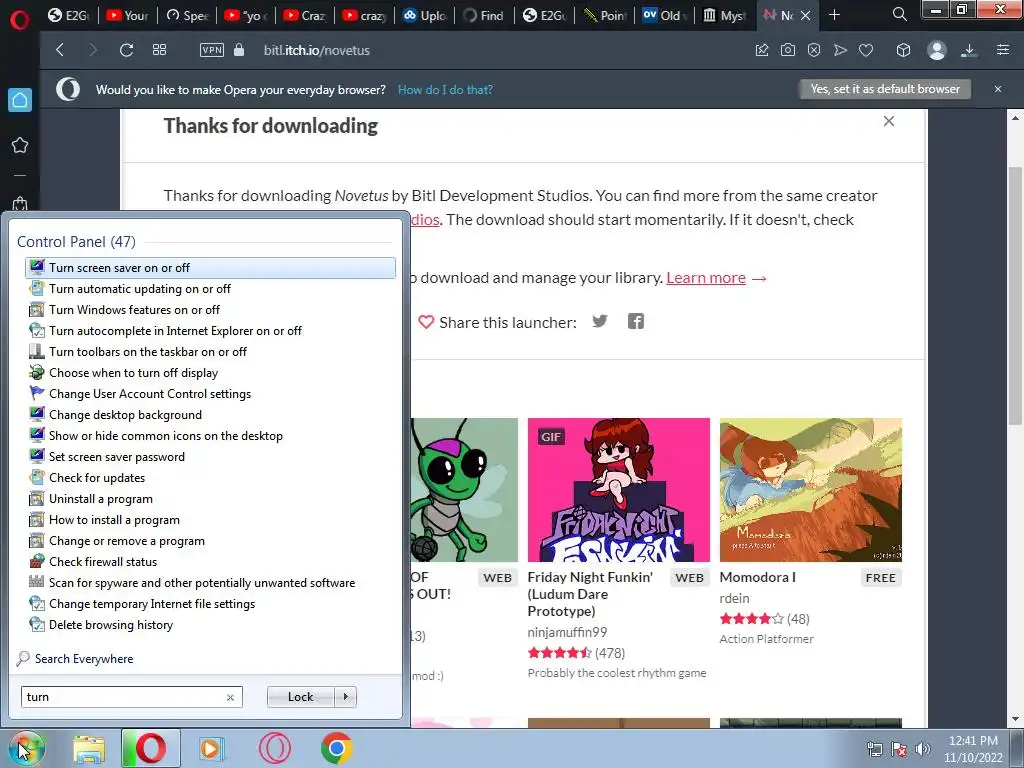The width and height of the screenshot is (1024, 768).
Task: Share launcher on Twitter icon
Action: click(x=600, y=321)
